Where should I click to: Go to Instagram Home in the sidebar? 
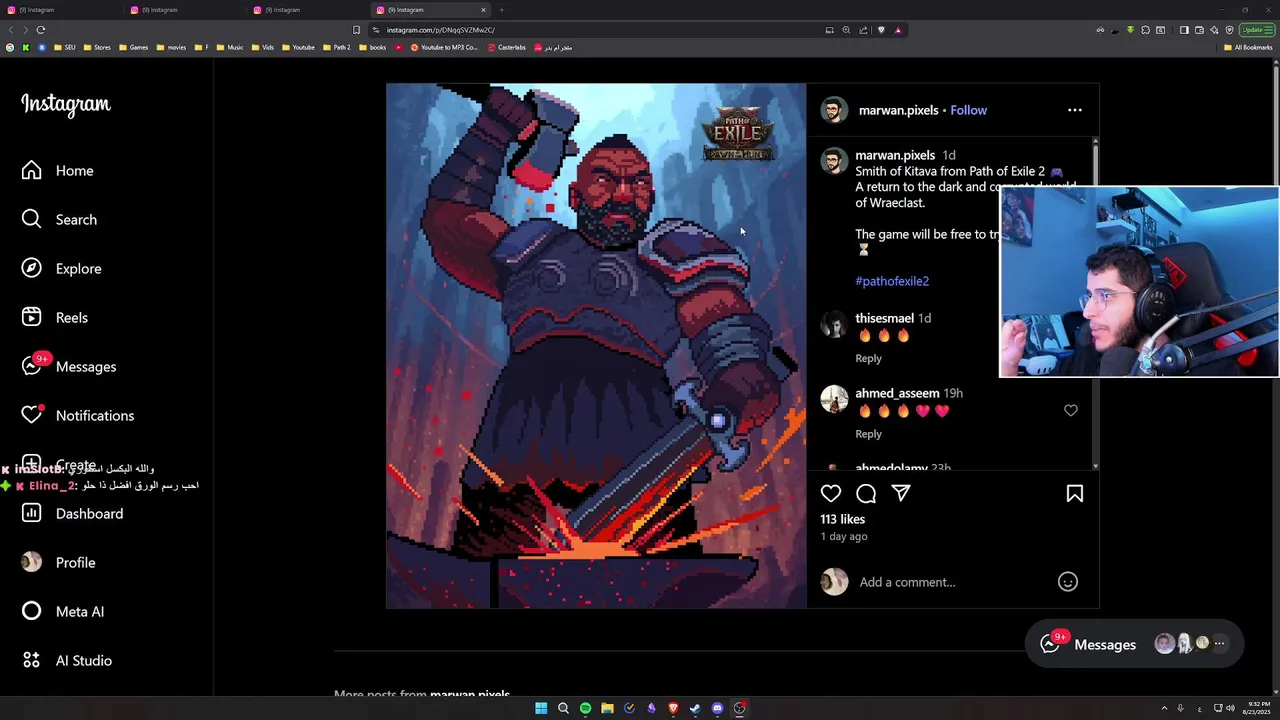pyautogui.click(x=57, y=171)
